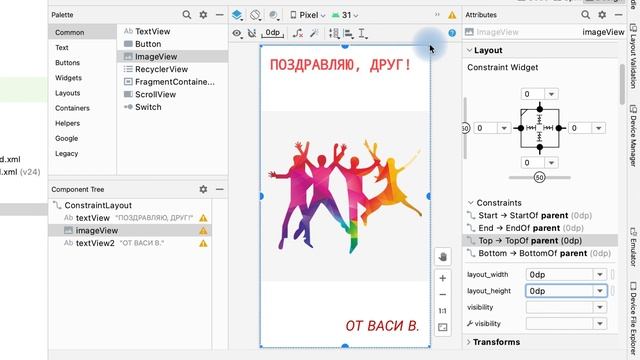Open Align tool icon
Image resolution: width=640 pixels, height=360 pixels.
(349, 33)
